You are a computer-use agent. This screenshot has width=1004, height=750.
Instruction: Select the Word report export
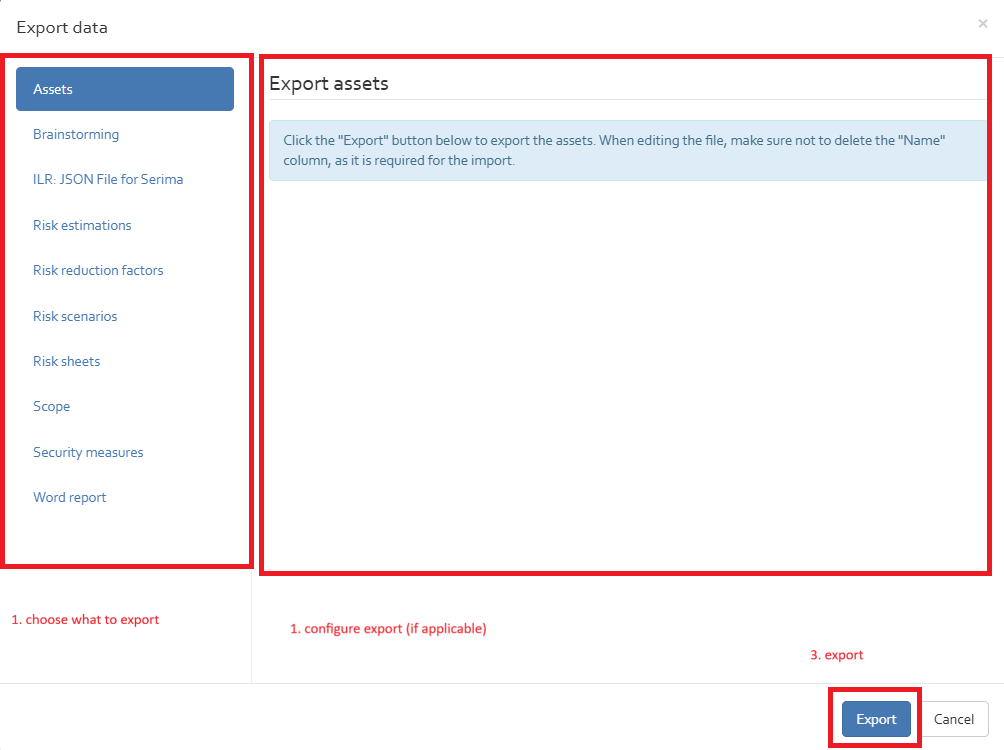coord(69,498)
